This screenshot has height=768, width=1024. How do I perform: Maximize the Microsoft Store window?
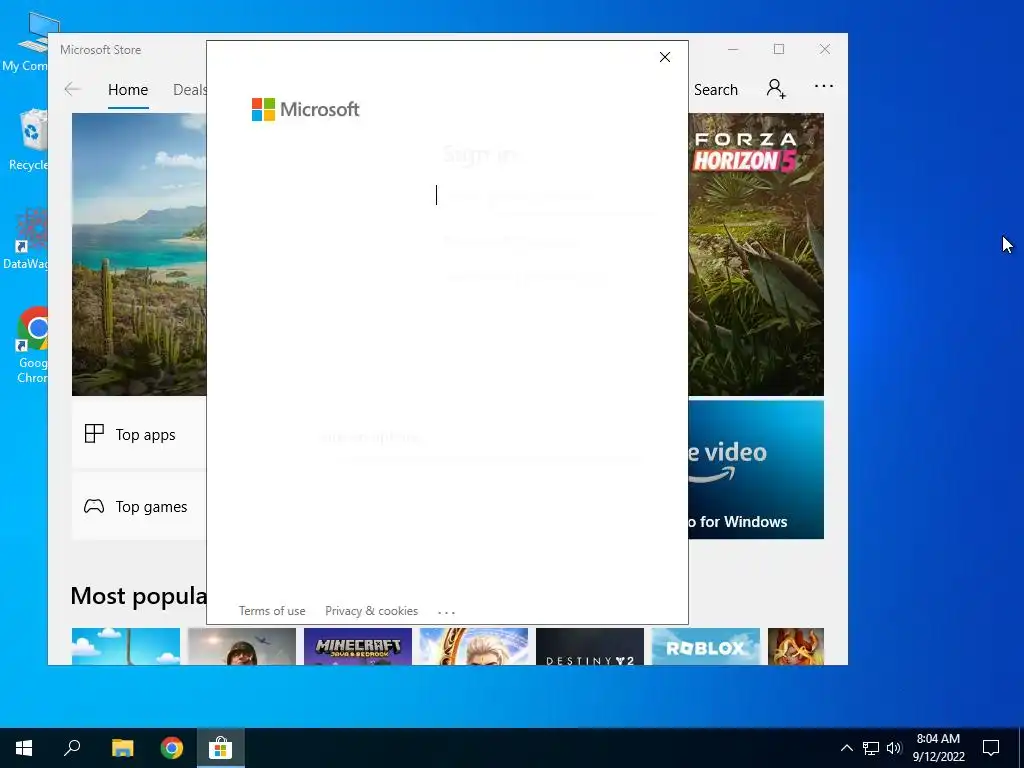point(779,50)
